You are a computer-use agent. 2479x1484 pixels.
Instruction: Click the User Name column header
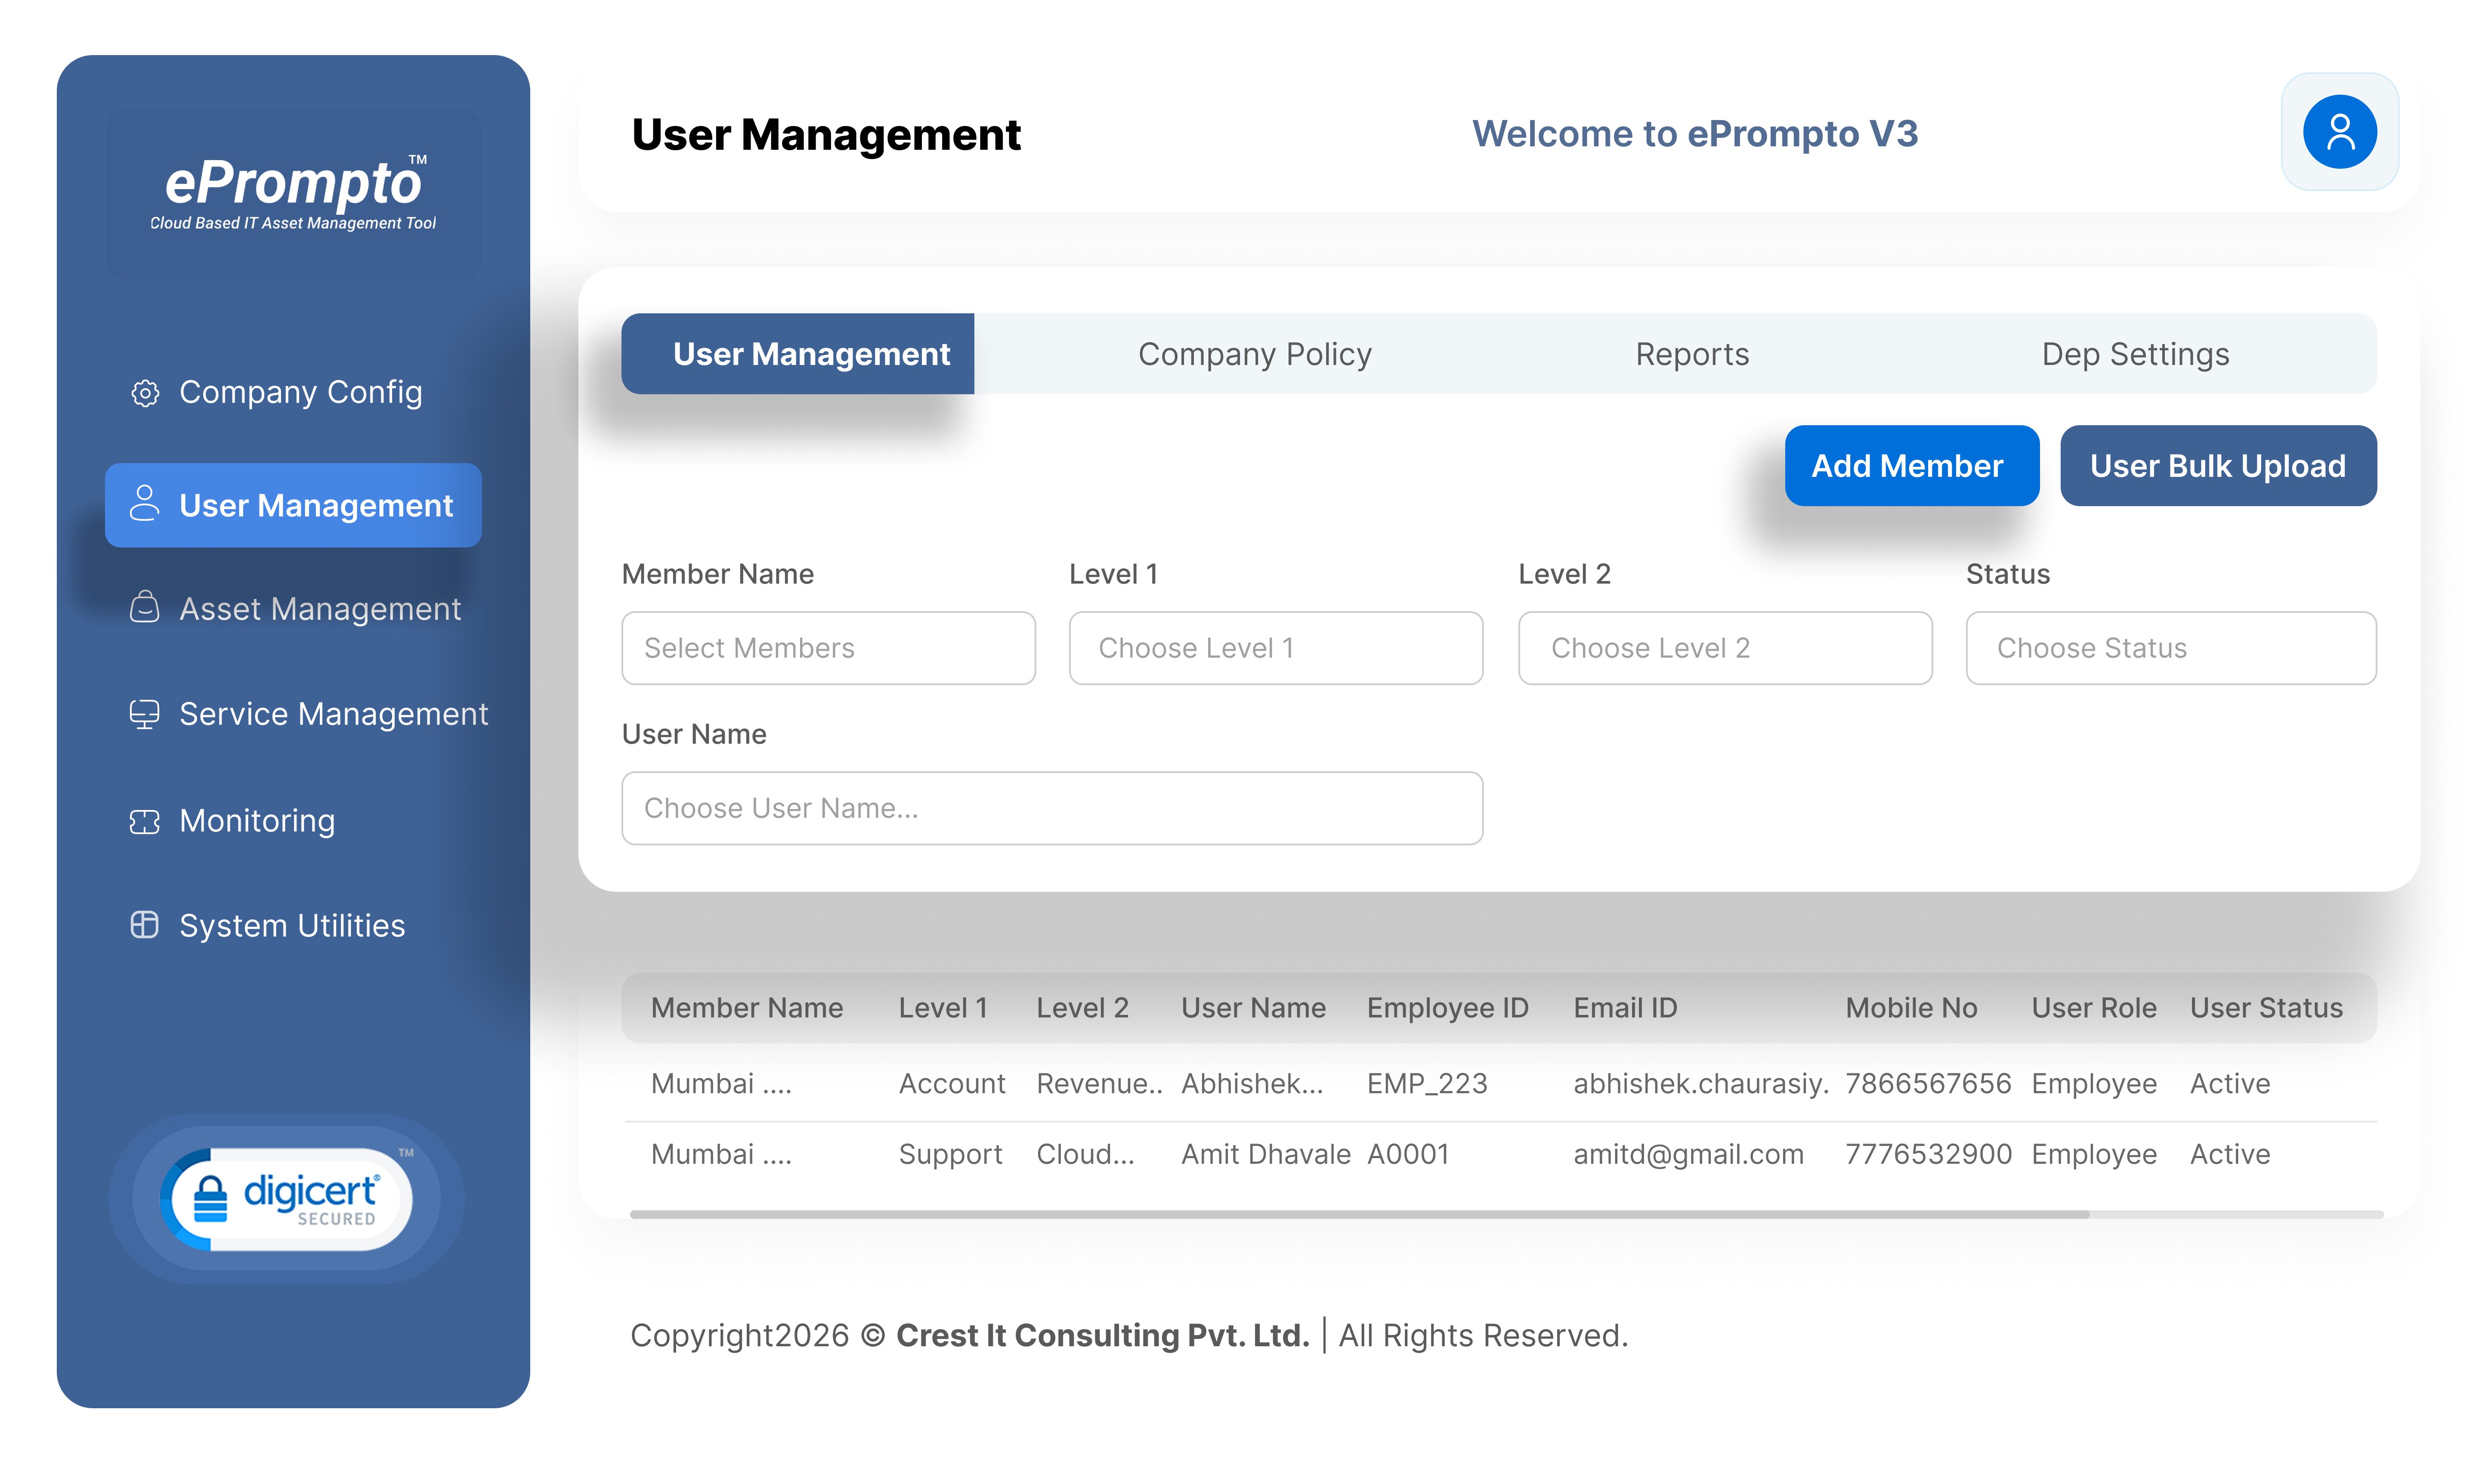click(1254, 1008)
